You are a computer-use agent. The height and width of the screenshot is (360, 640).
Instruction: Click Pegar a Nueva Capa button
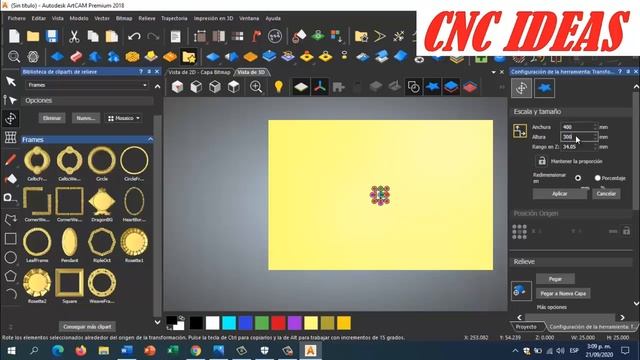coord(563,293)
